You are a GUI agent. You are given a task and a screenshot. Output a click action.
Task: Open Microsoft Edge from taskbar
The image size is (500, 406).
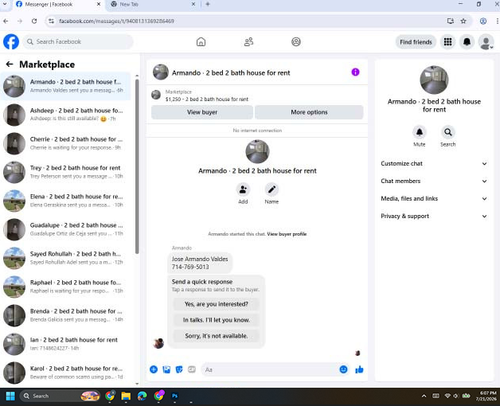point(142,396)
